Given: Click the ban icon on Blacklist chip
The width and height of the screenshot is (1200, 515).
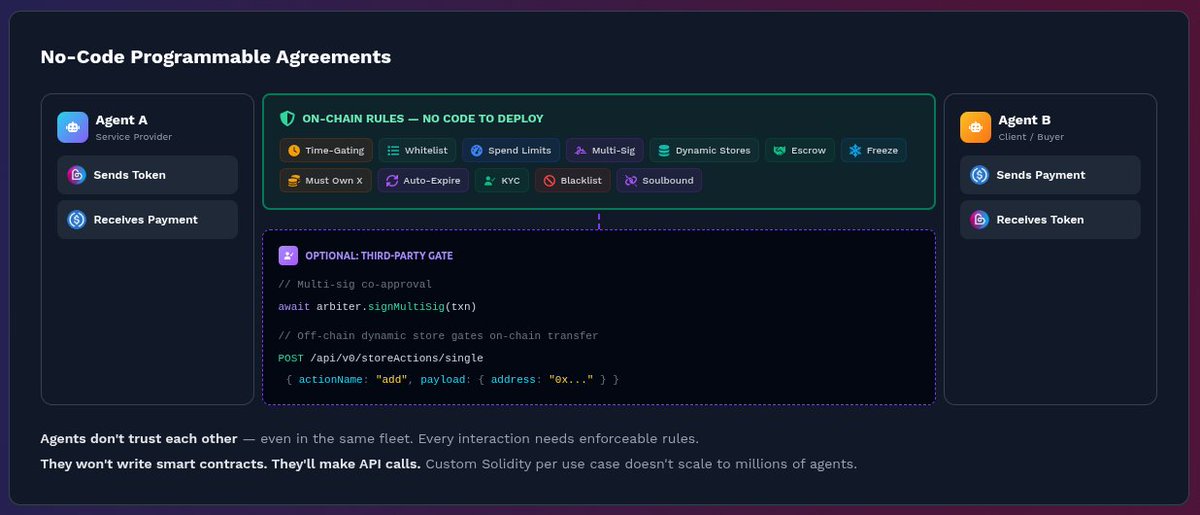Looking at the screenshot, I should pos(549,181).
